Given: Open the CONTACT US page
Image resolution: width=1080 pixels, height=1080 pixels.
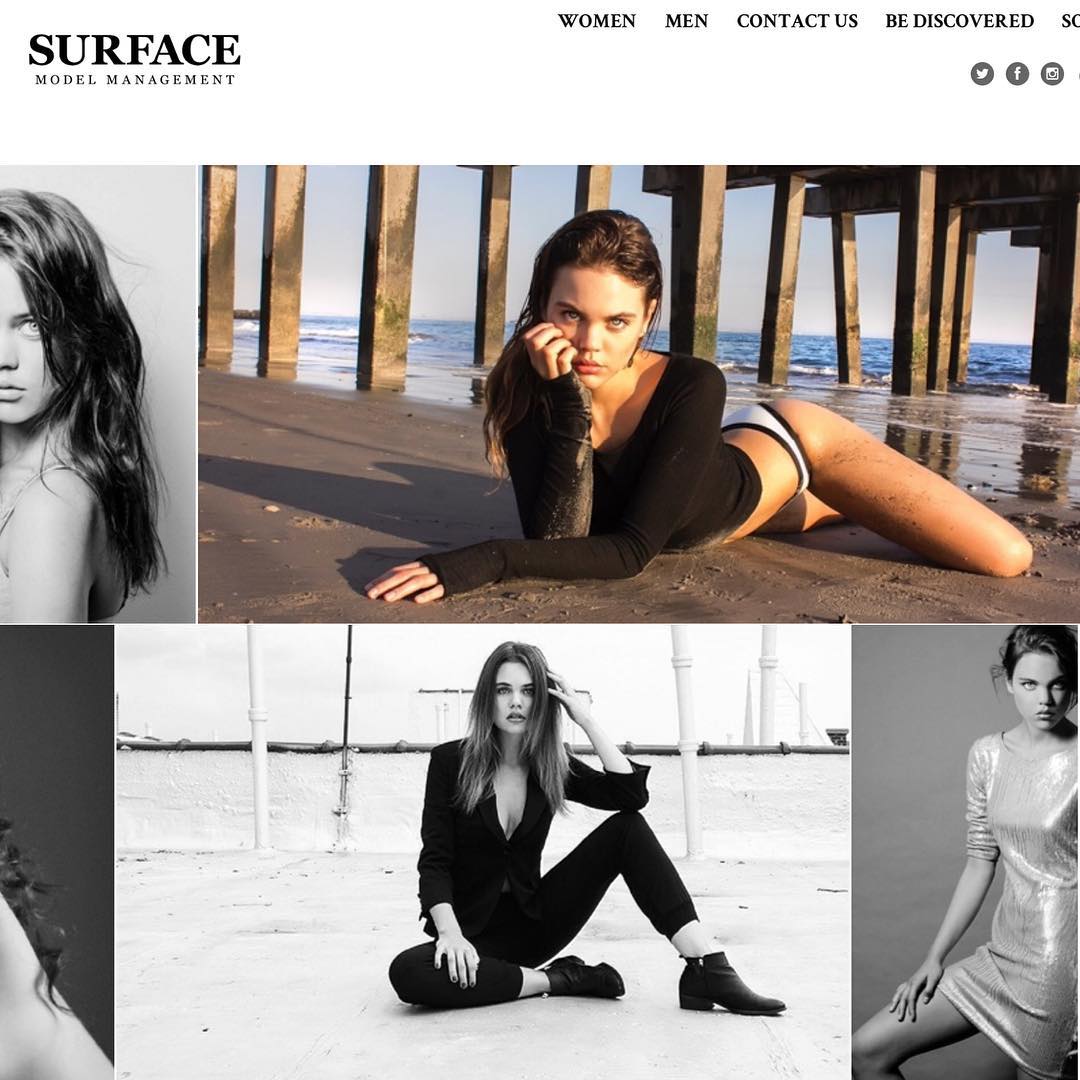Looking at the screenshot, I should coord(797,21).
